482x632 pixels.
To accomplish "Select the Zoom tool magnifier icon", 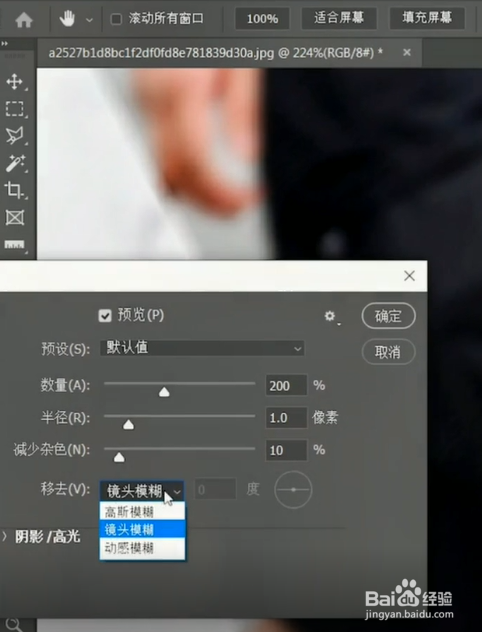I will (x=13, y=624).
